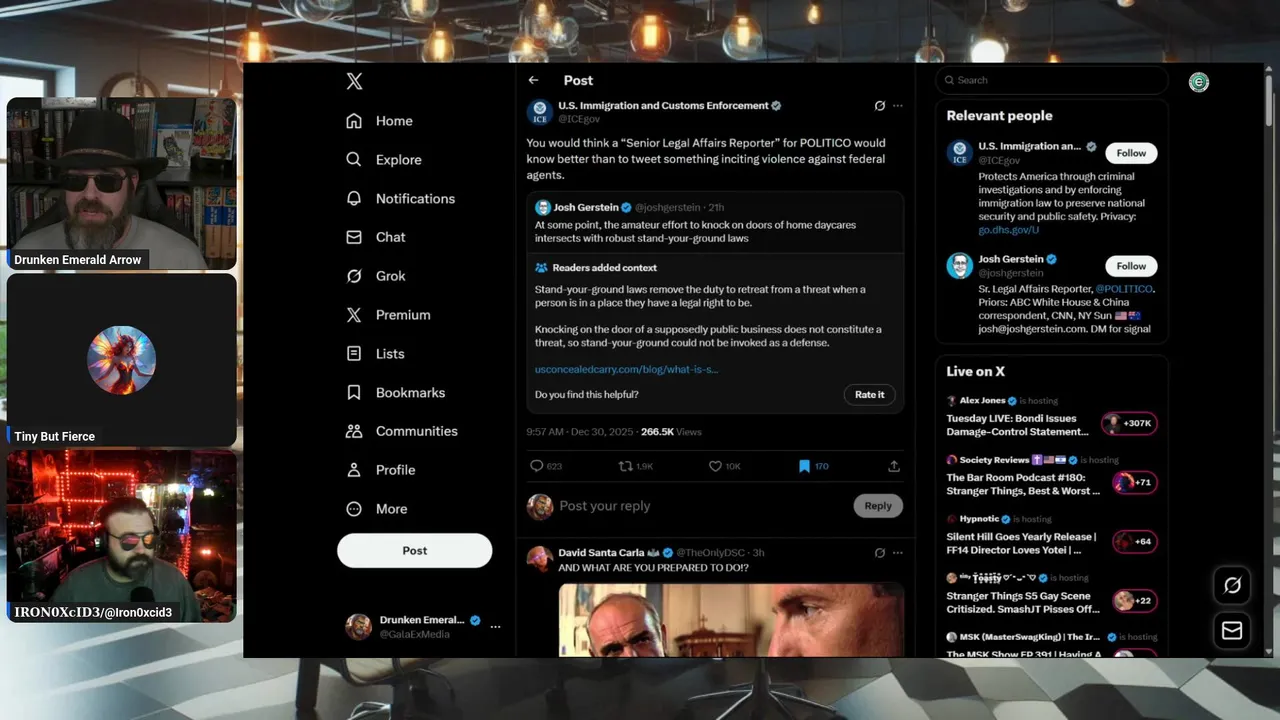Viewport: 1280px width, 720px height.
Task: Click the Reply button
Action: 878,506
